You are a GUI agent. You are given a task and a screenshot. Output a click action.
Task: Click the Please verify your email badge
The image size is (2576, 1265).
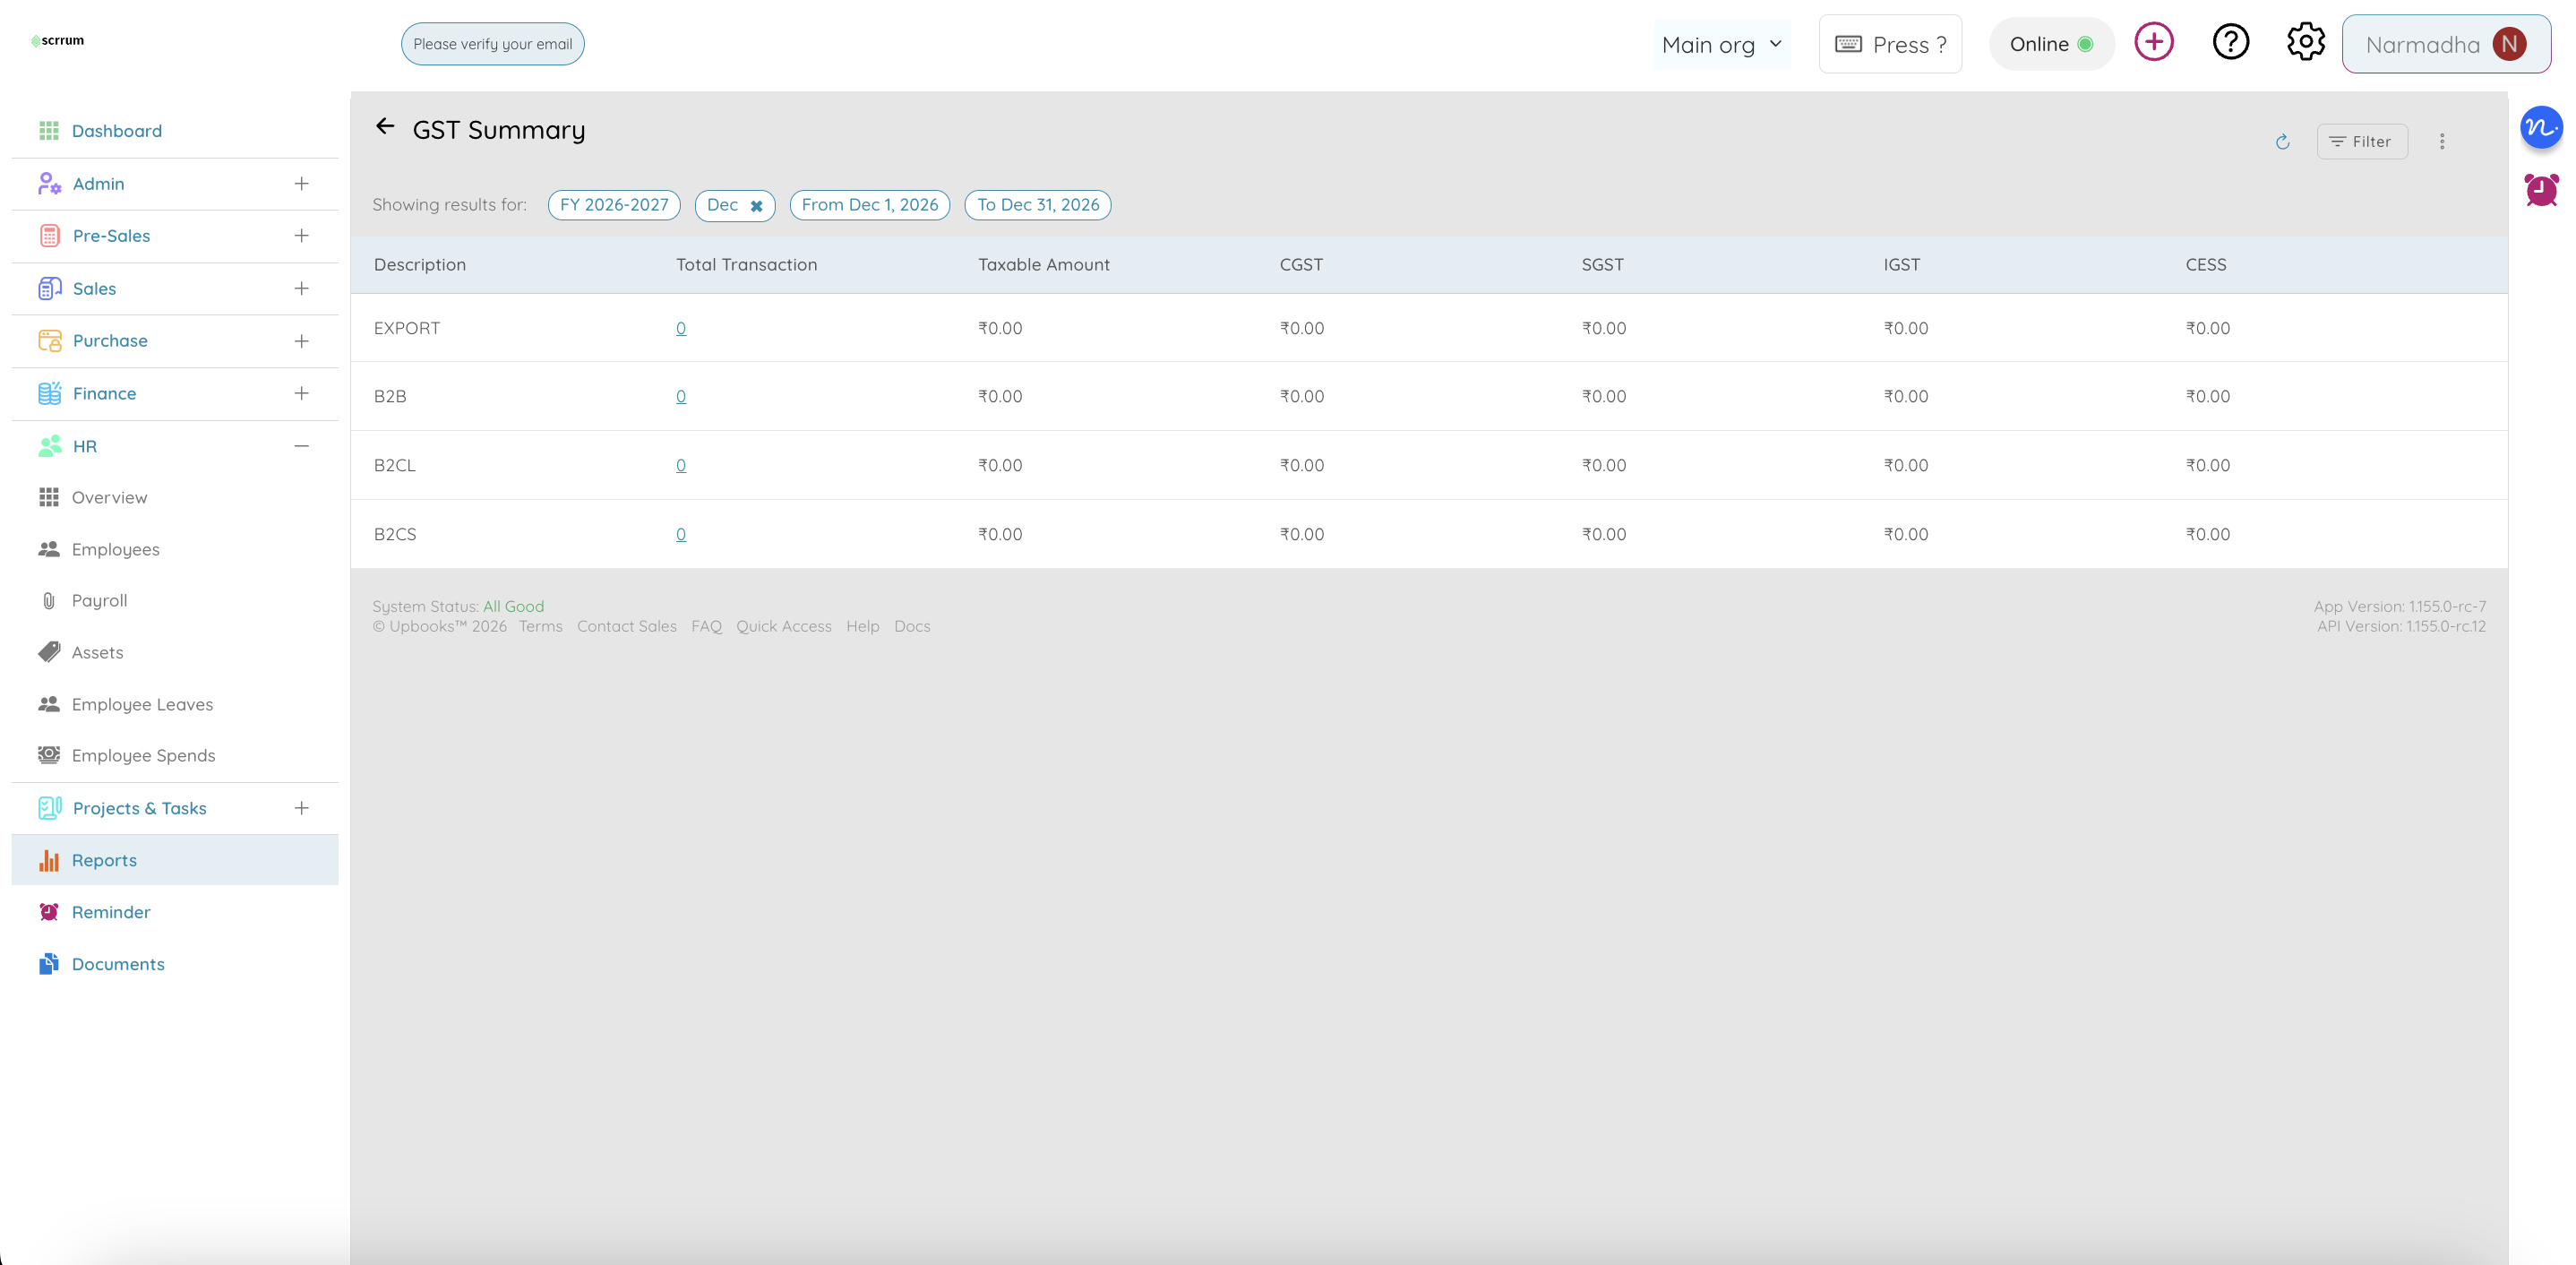[492, 44]
